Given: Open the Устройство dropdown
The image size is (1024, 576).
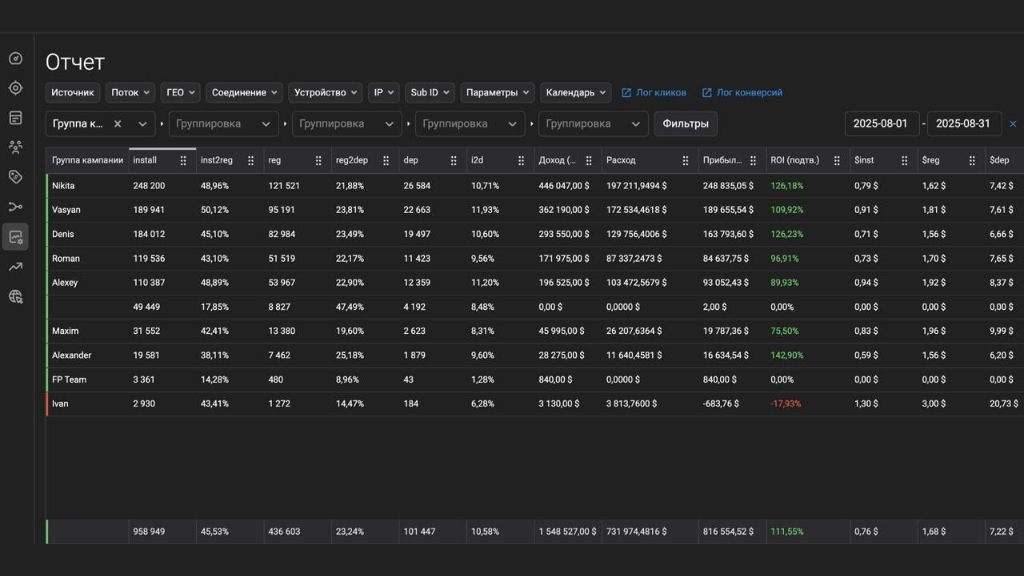Looking at the screenshot, I should coord(325,92).
